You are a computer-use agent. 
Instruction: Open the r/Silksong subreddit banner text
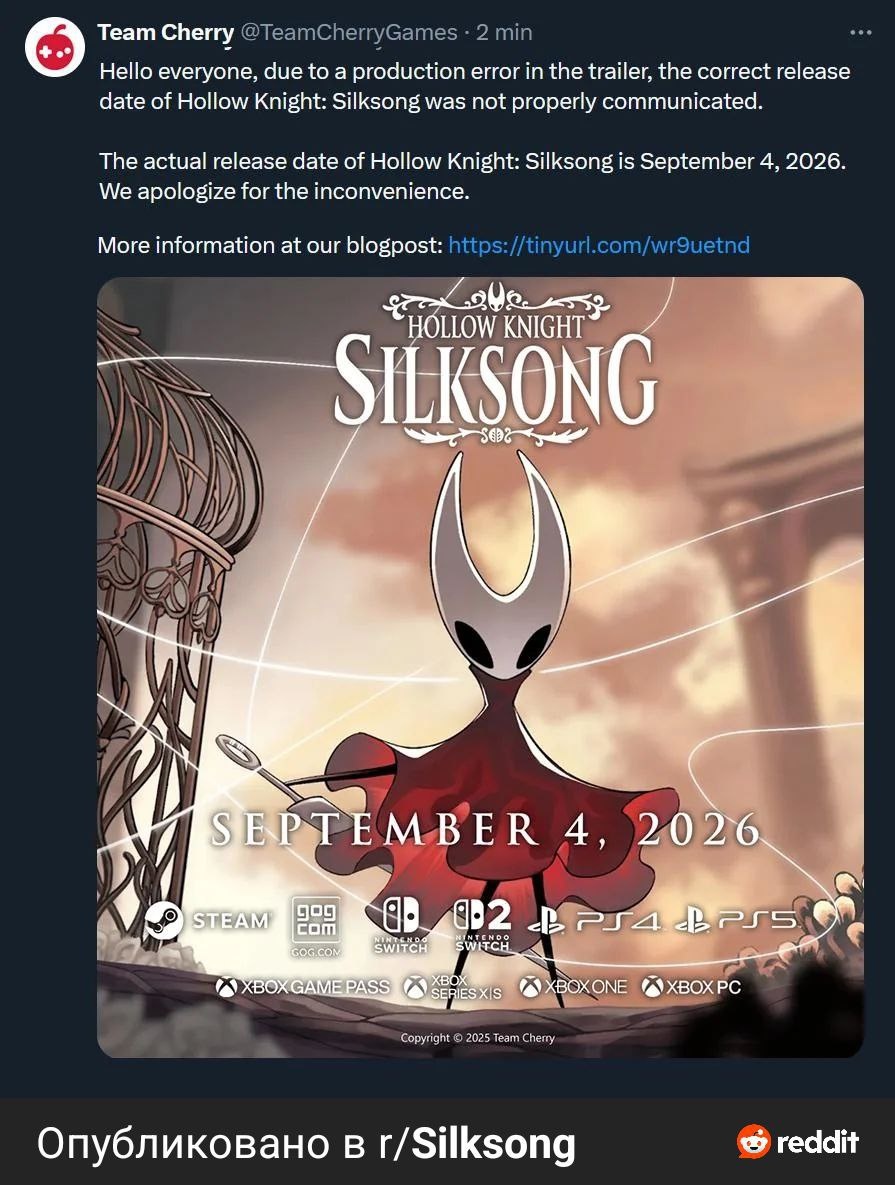click(306, 1143)
